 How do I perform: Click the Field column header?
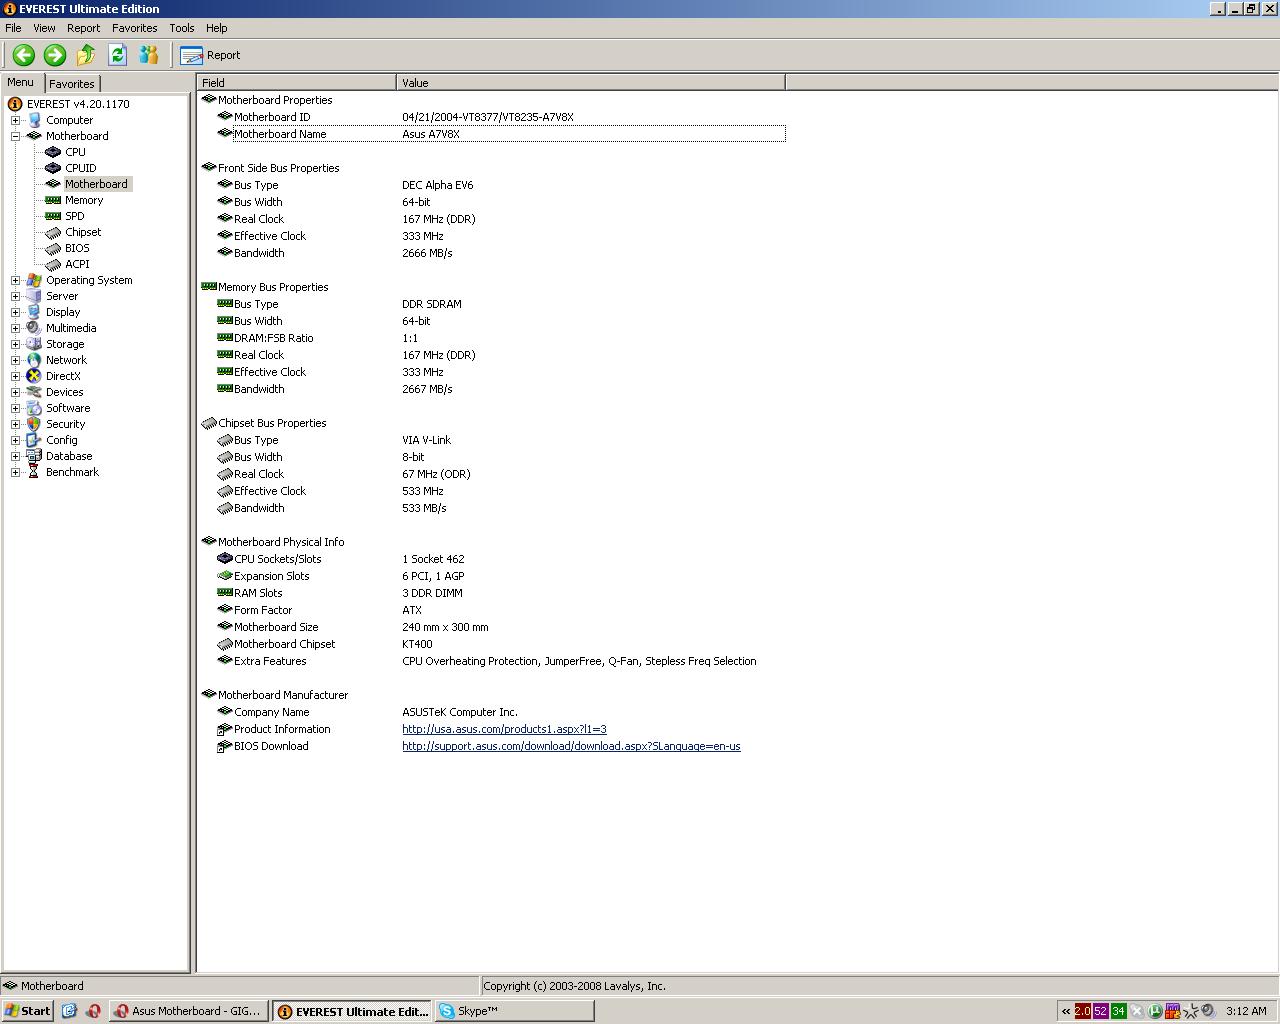pyautogui.click(x=297, y=83)
